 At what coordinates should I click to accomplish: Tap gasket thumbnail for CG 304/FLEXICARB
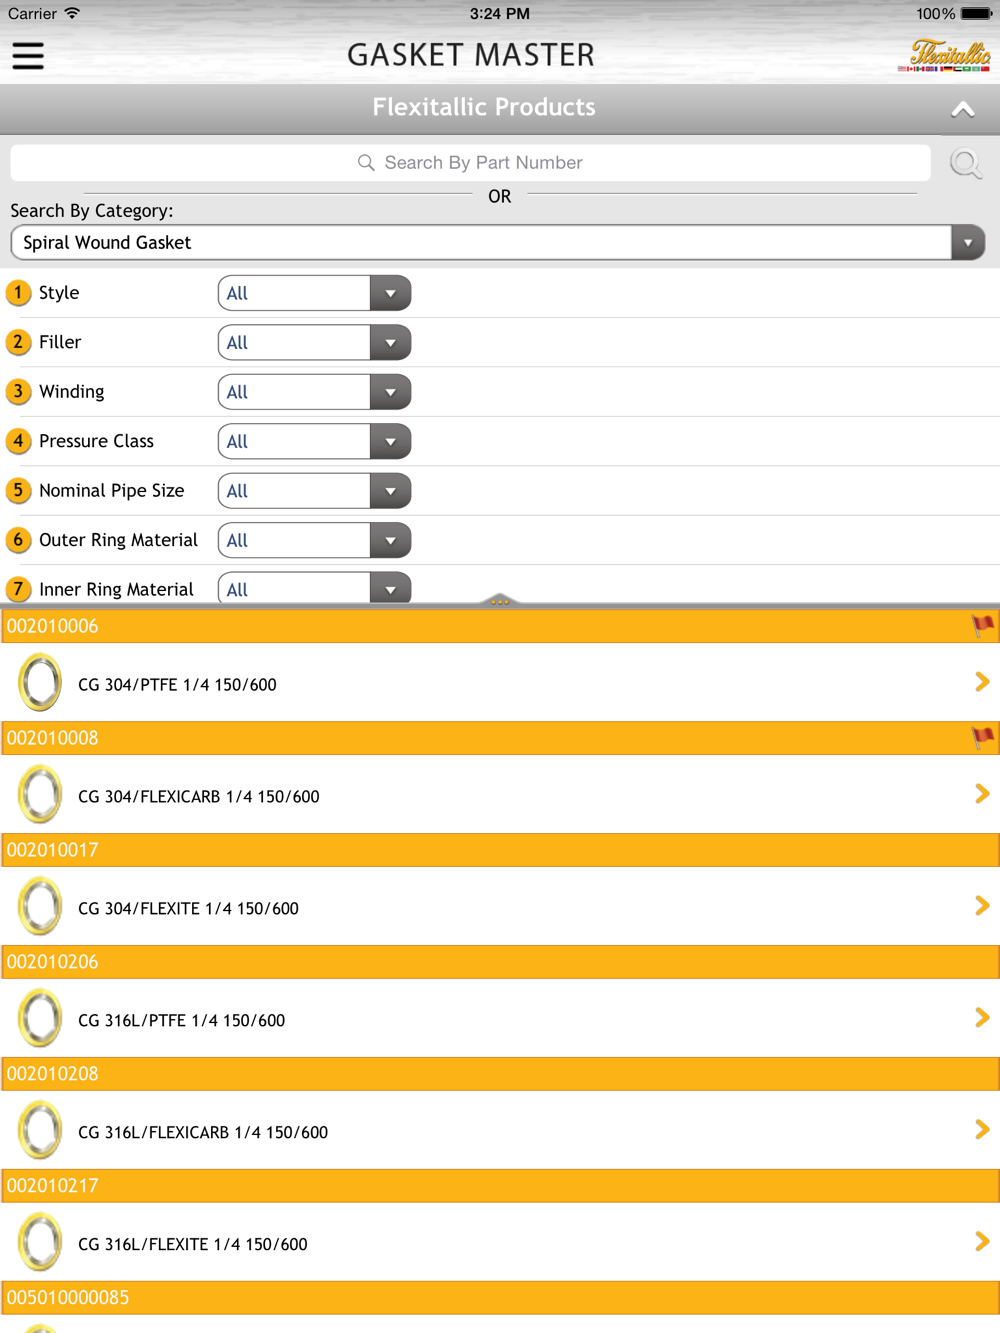(x=40, y=795)
